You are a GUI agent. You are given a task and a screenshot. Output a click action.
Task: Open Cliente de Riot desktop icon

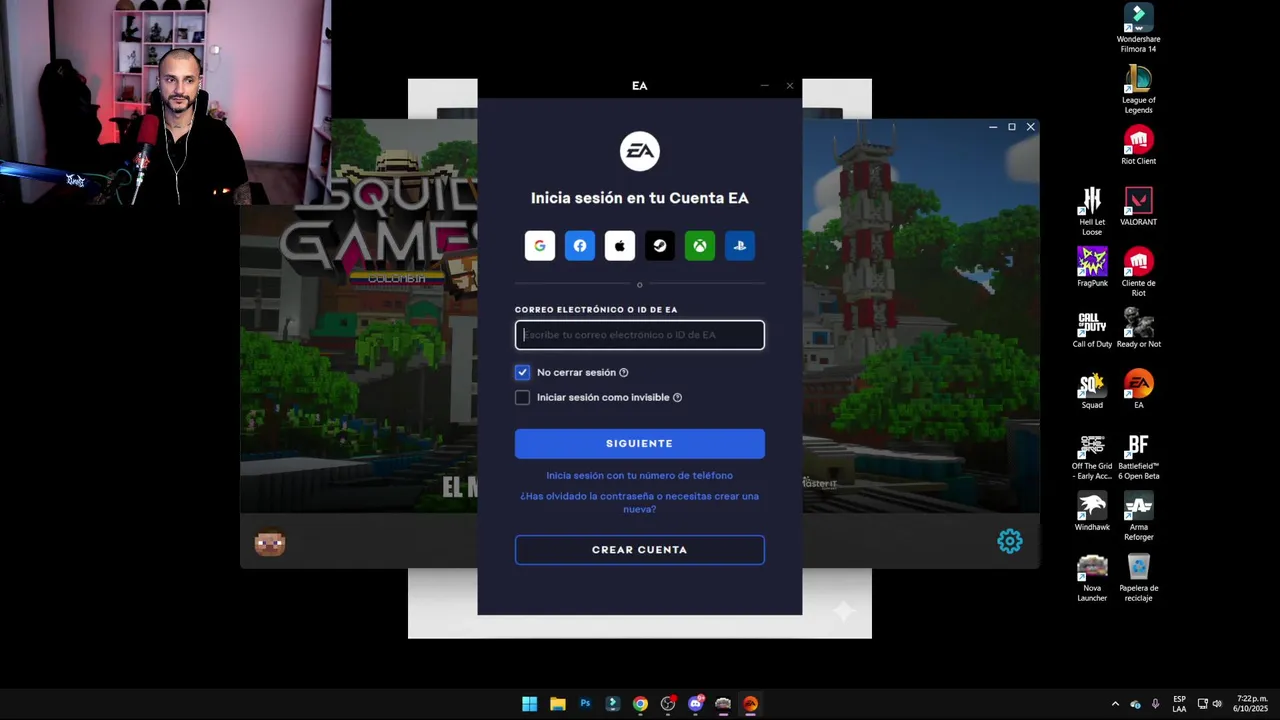1138,272
